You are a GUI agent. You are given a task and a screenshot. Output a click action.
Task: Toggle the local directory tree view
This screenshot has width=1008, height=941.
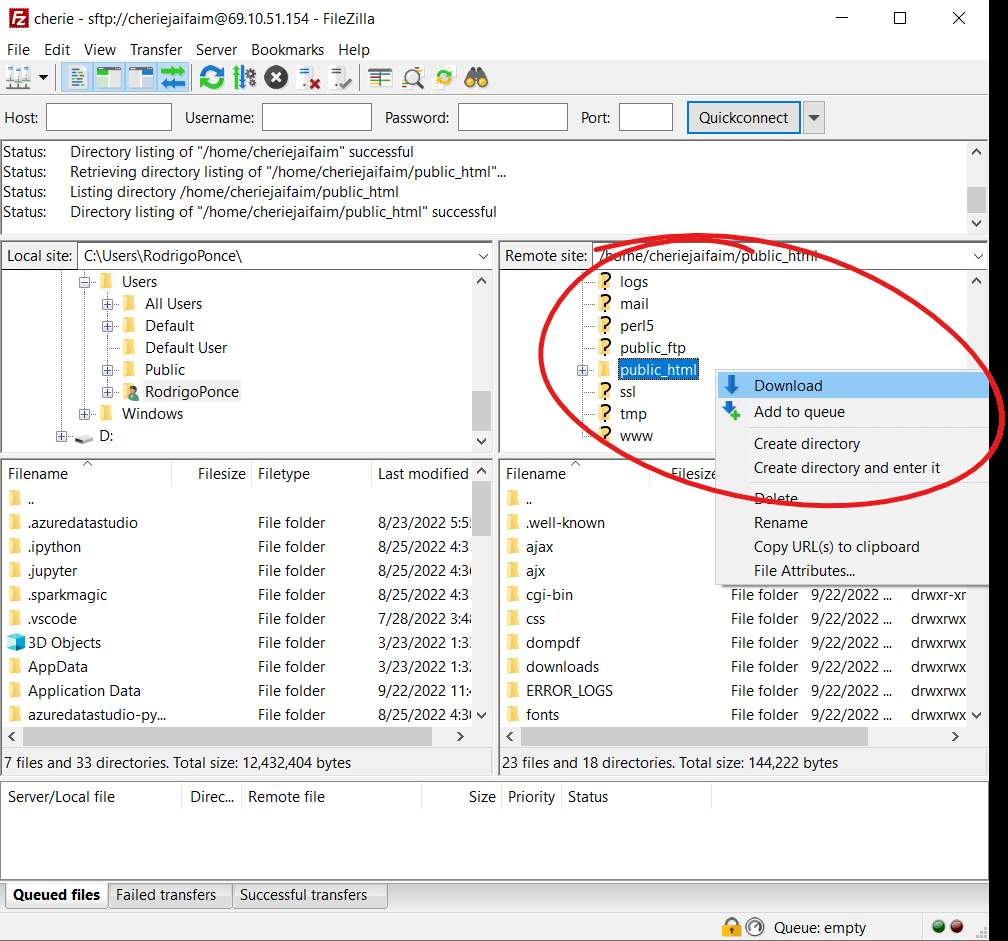coord(109,78)
